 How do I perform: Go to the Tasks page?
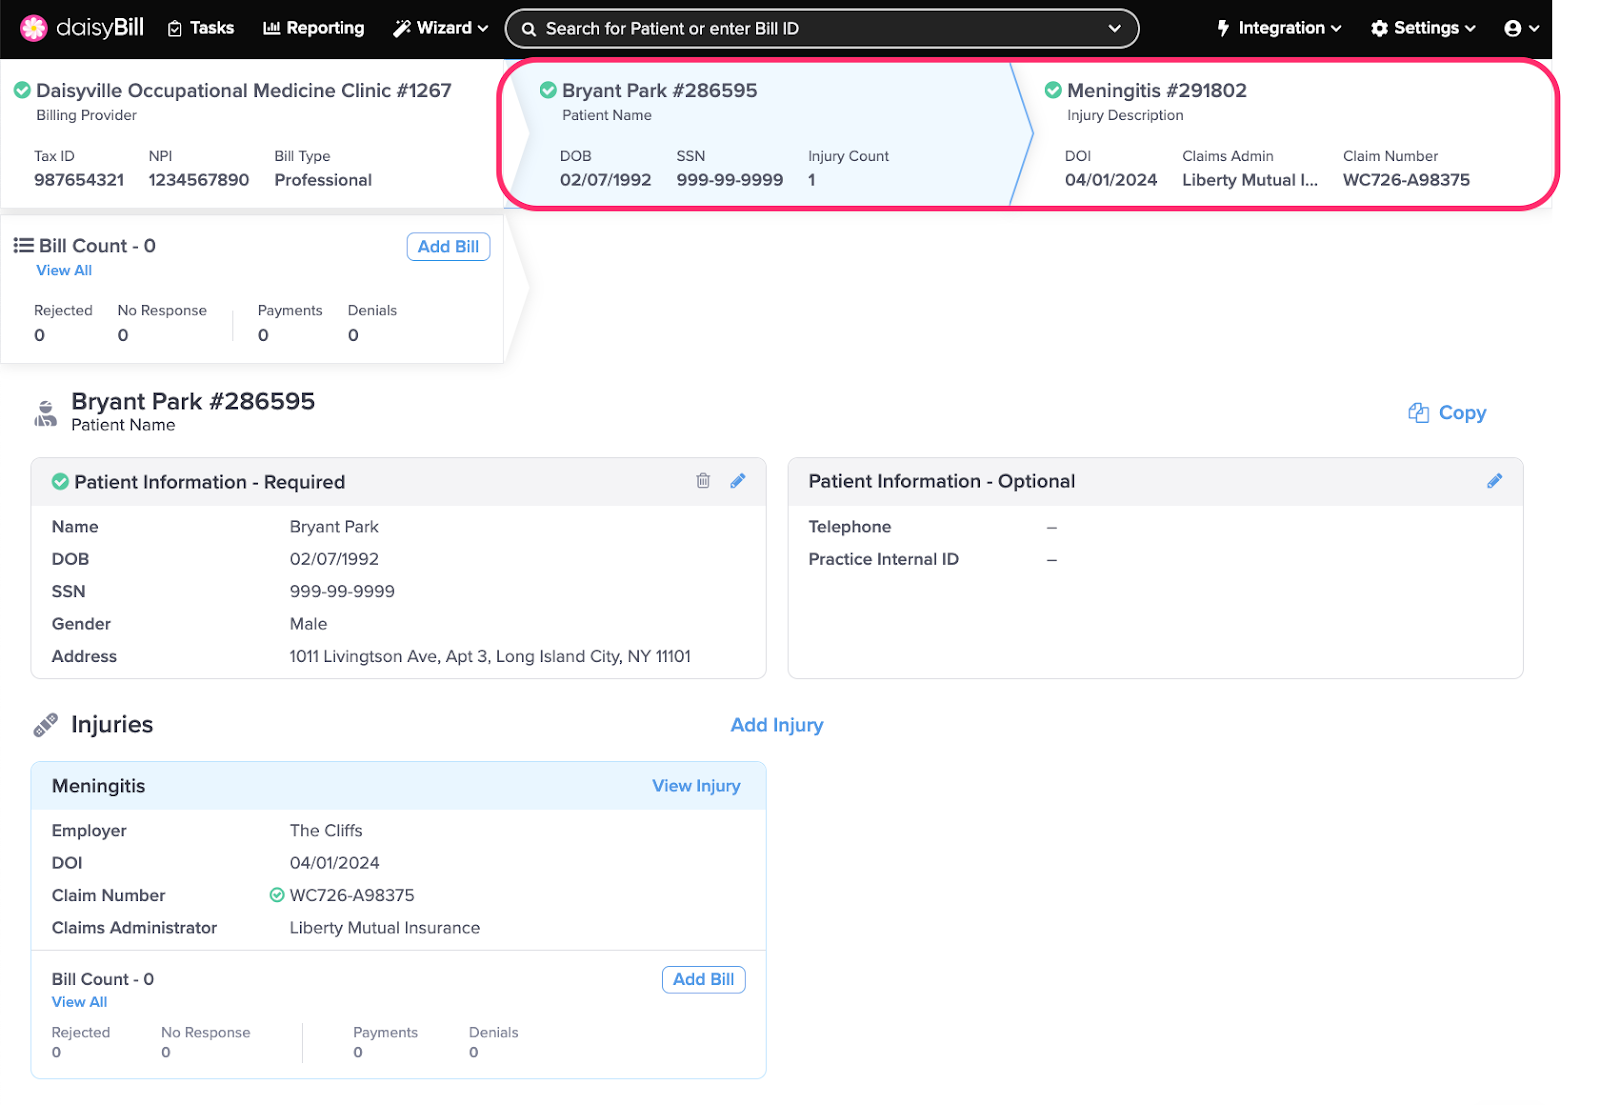(201, 28)
